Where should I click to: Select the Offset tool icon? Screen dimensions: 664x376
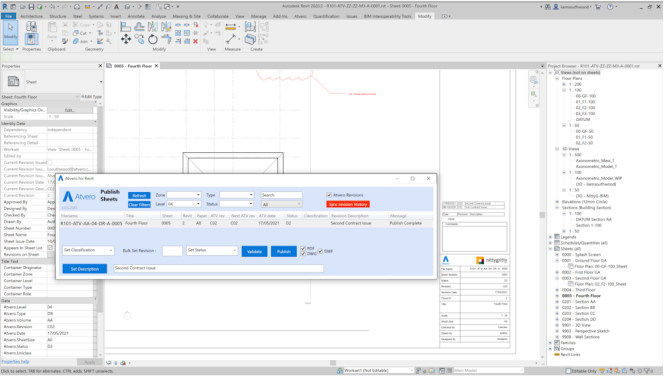click(139, 27)
